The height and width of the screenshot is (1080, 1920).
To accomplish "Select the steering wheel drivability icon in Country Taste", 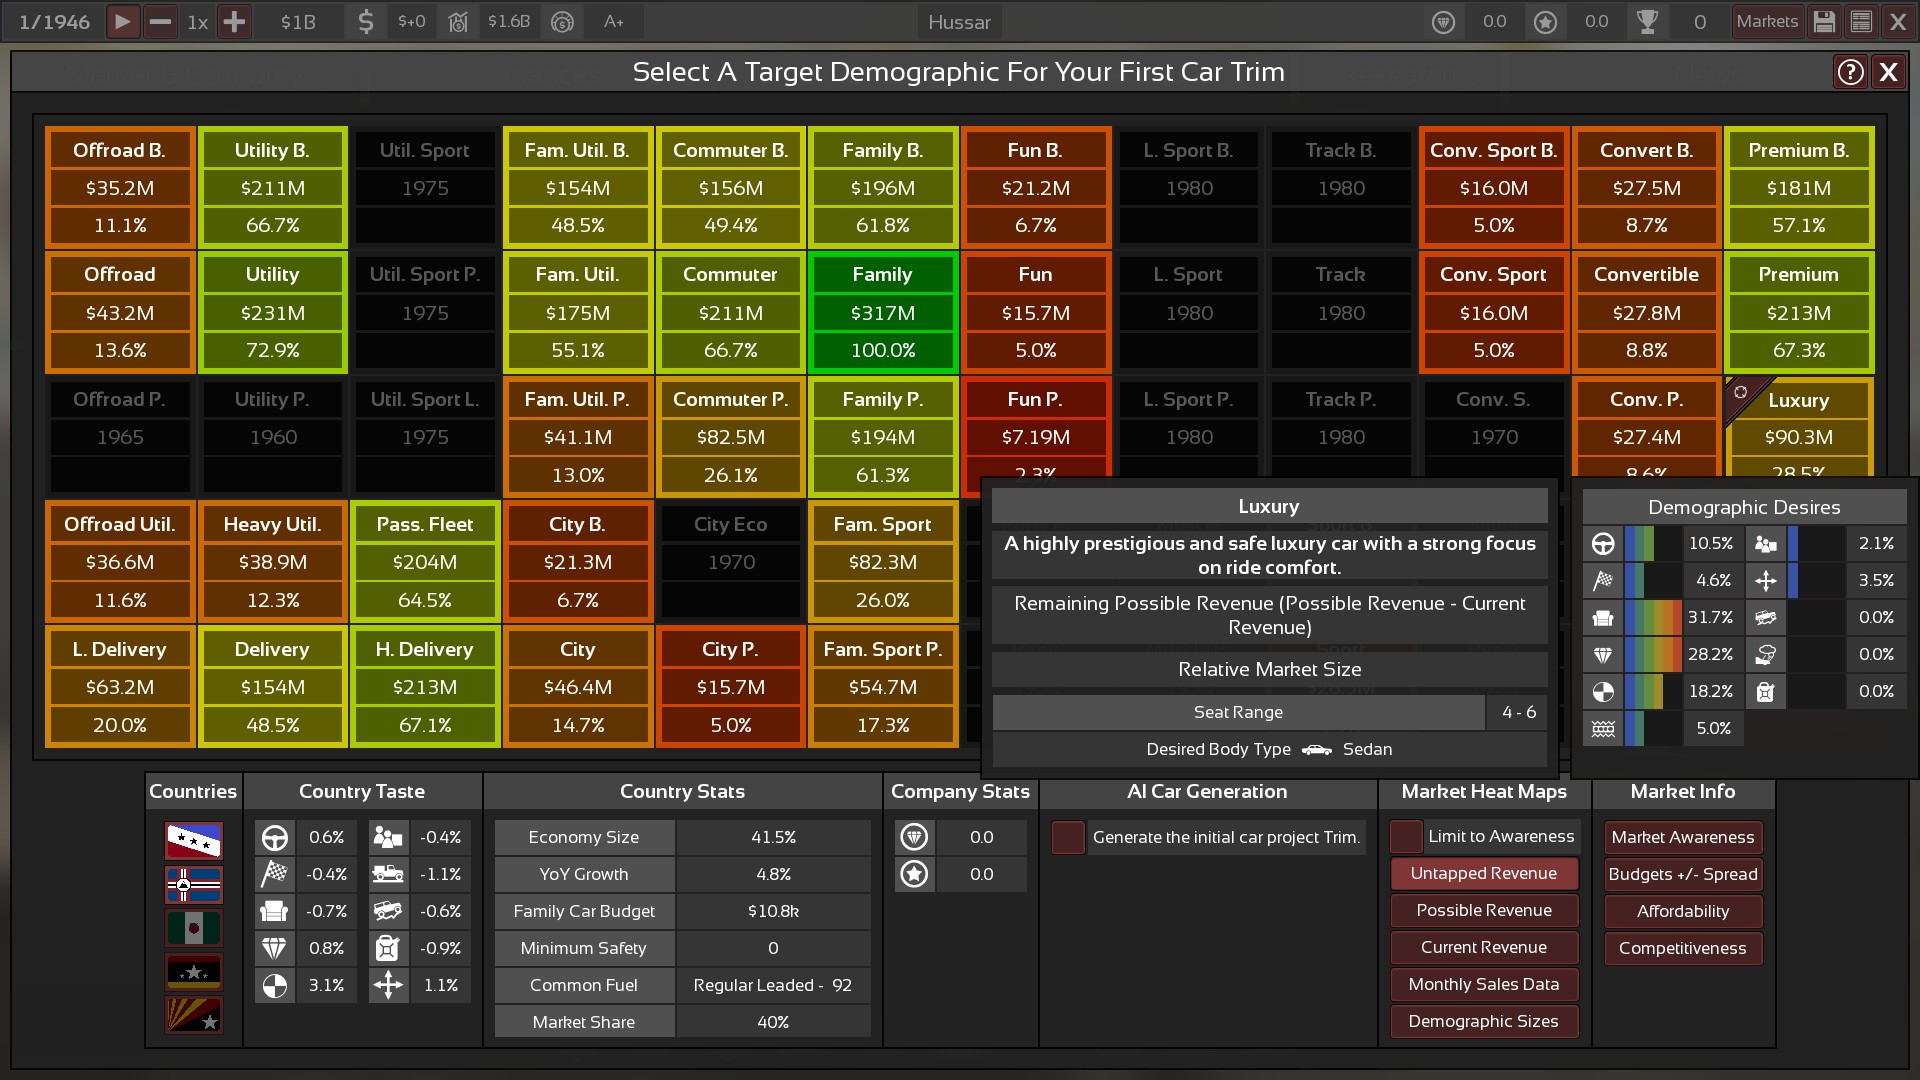I will [275, 838].
